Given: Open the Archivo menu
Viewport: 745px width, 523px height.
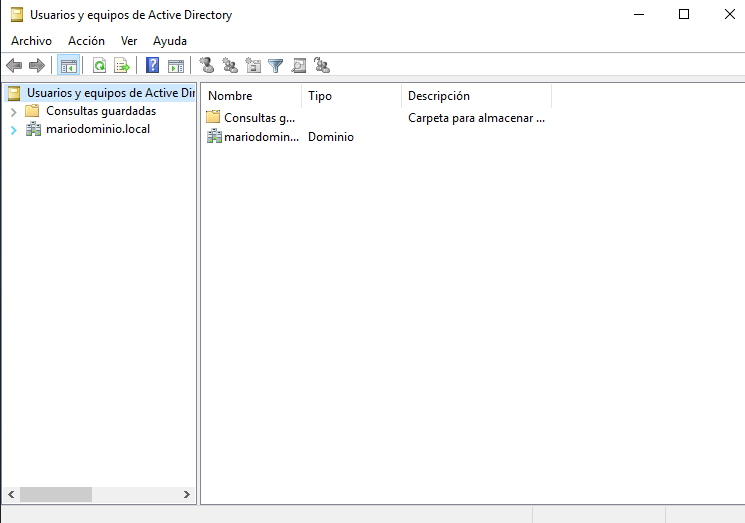Looking at the screenshot, I should pyautogui.click(x=31, y=41).
